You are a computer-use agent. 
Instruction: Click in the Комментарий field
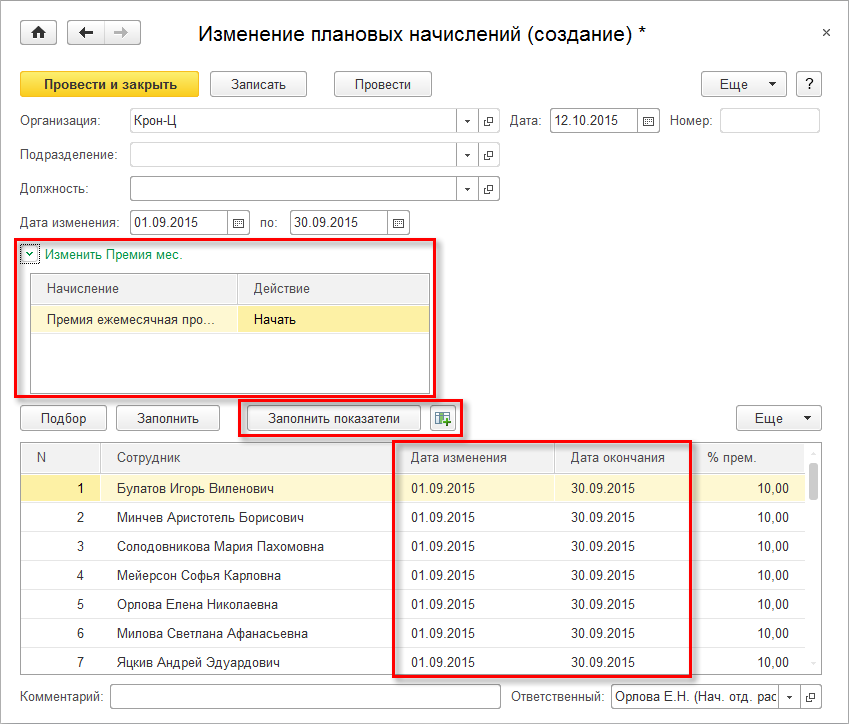pos(305,697)
